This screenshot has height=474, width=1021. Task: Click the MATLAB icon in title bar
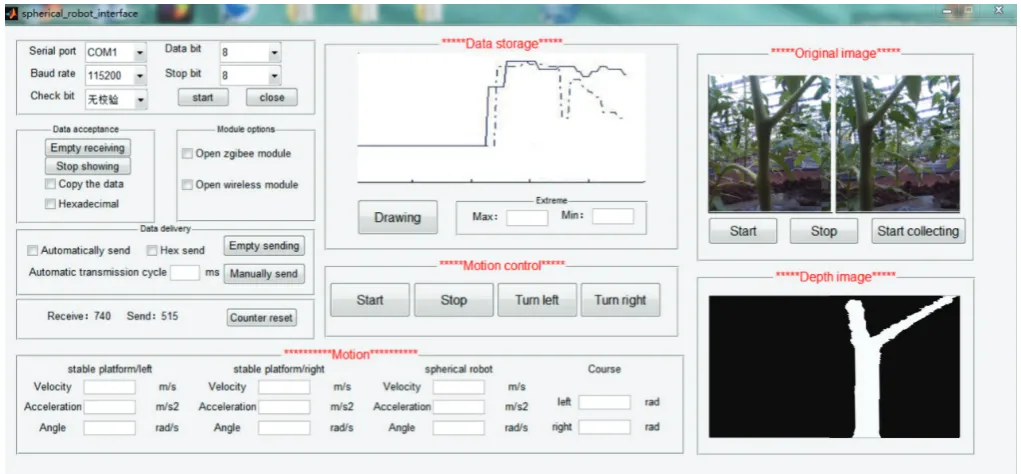click(11, 12)
